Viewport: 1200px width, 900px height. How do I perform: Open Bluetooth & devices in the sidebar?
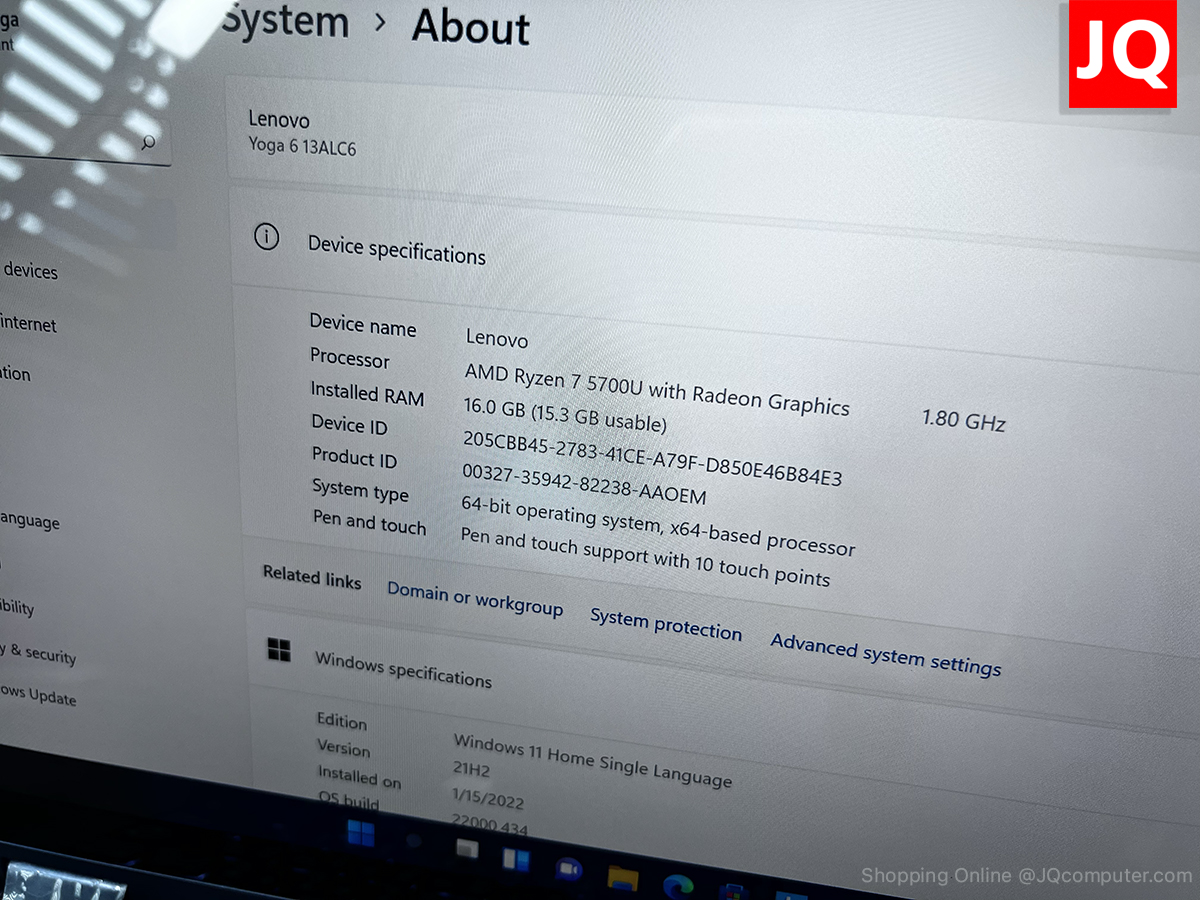click(30, 271)
